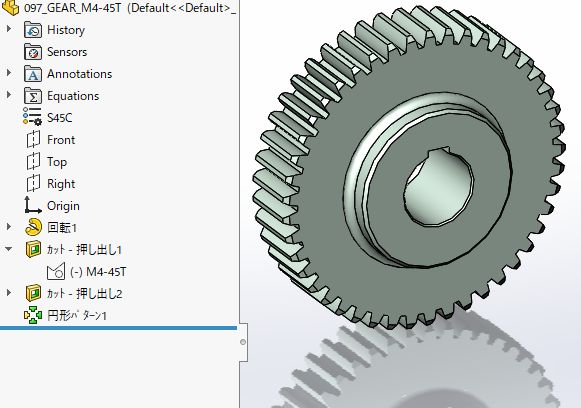Expand the 回転1 feature

(9, 227)
